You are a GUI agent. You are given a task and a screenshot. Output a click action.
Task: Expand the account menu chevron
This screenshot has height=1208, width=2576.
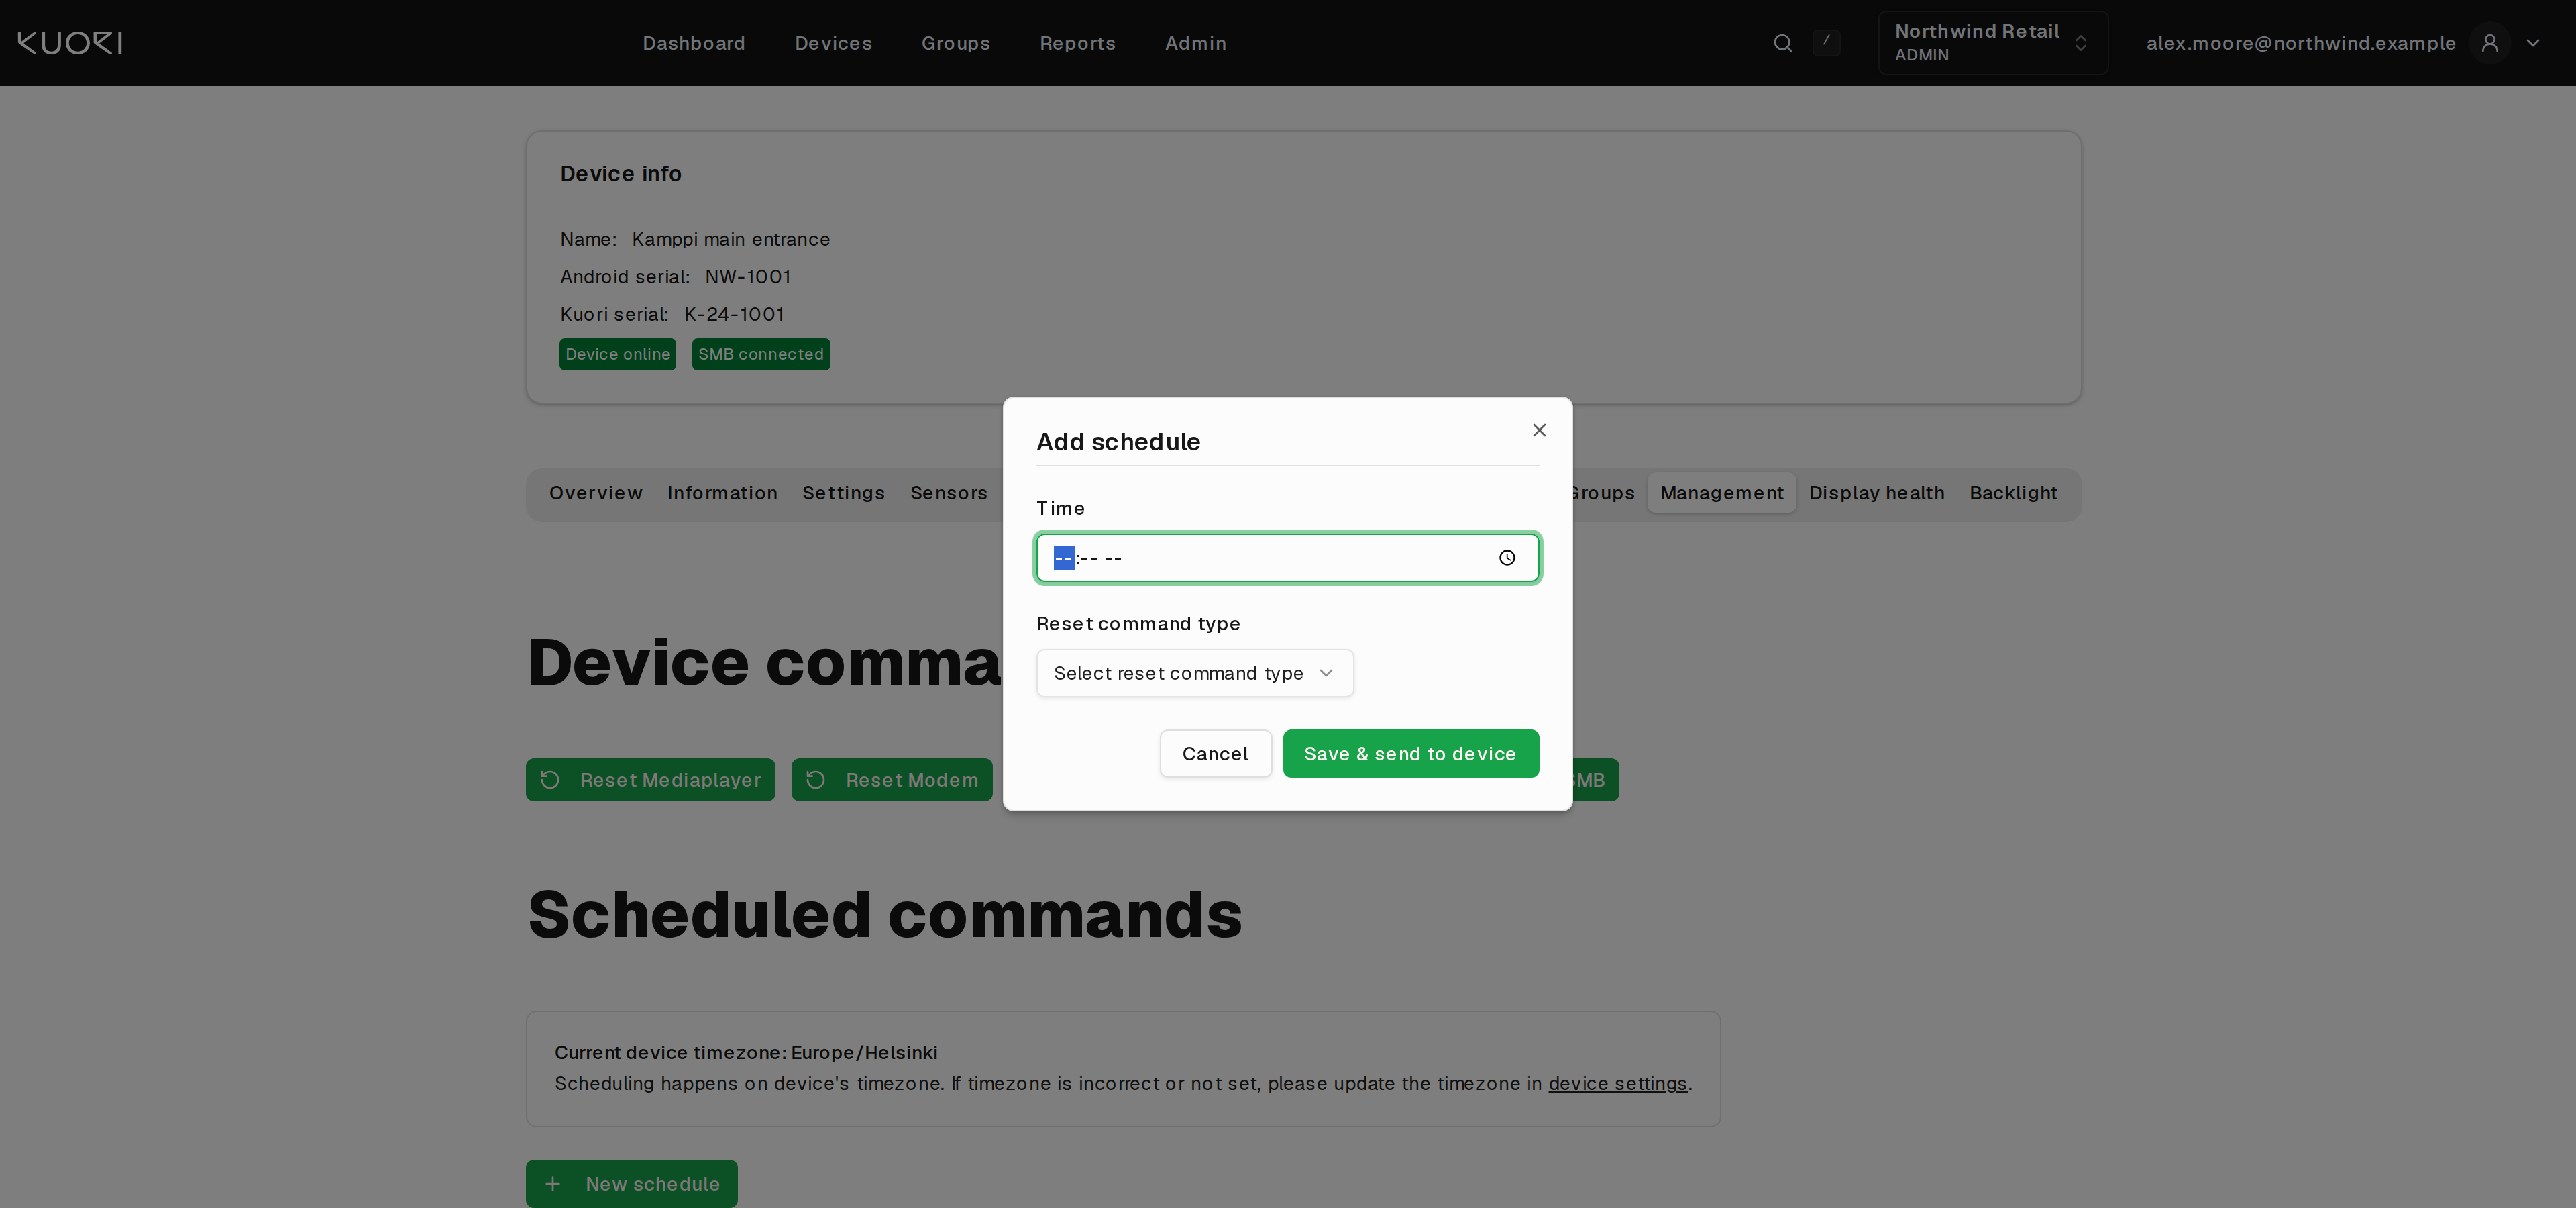click(x=2533, y=43)
